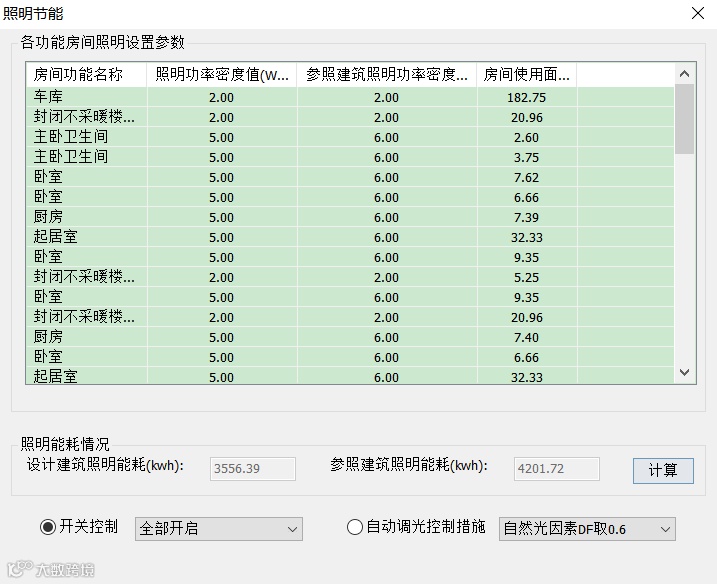Click the 房间功能名称 column header

(86, 74)
